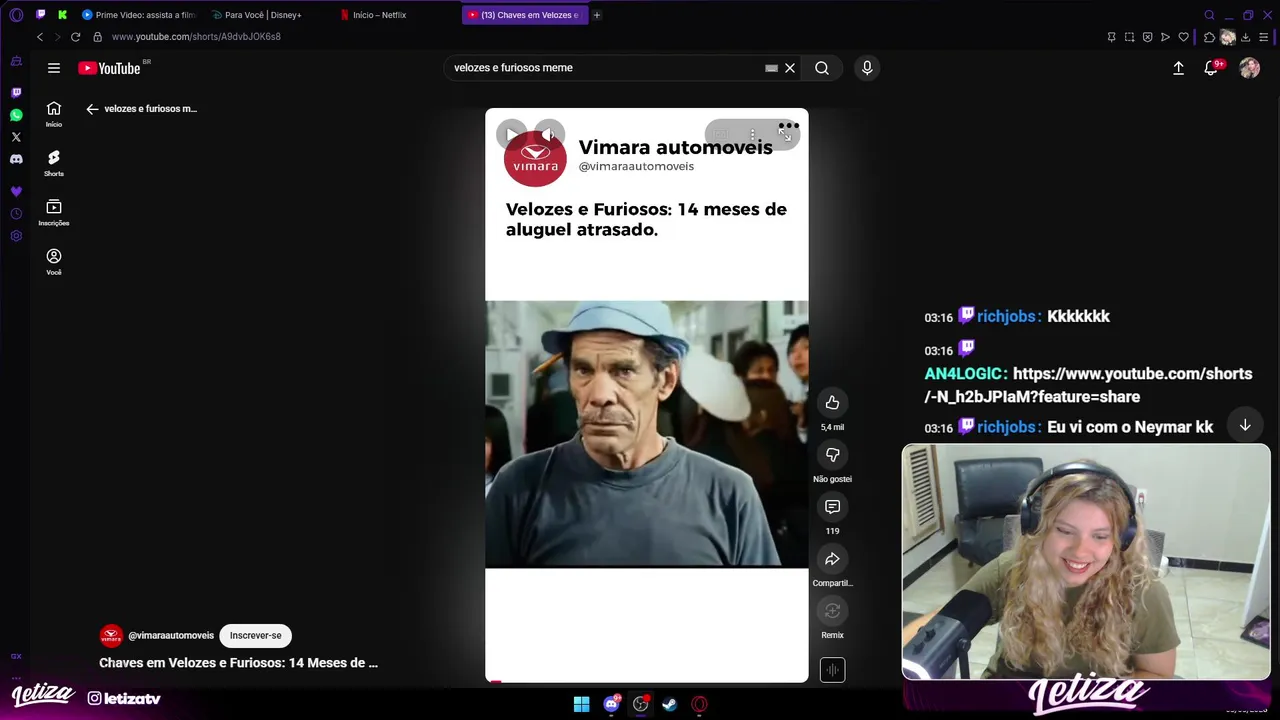The image size is (1280, 720).
Task: Open AN4LOGIC's YouTube shorts link in chat
Action: 1088,385
